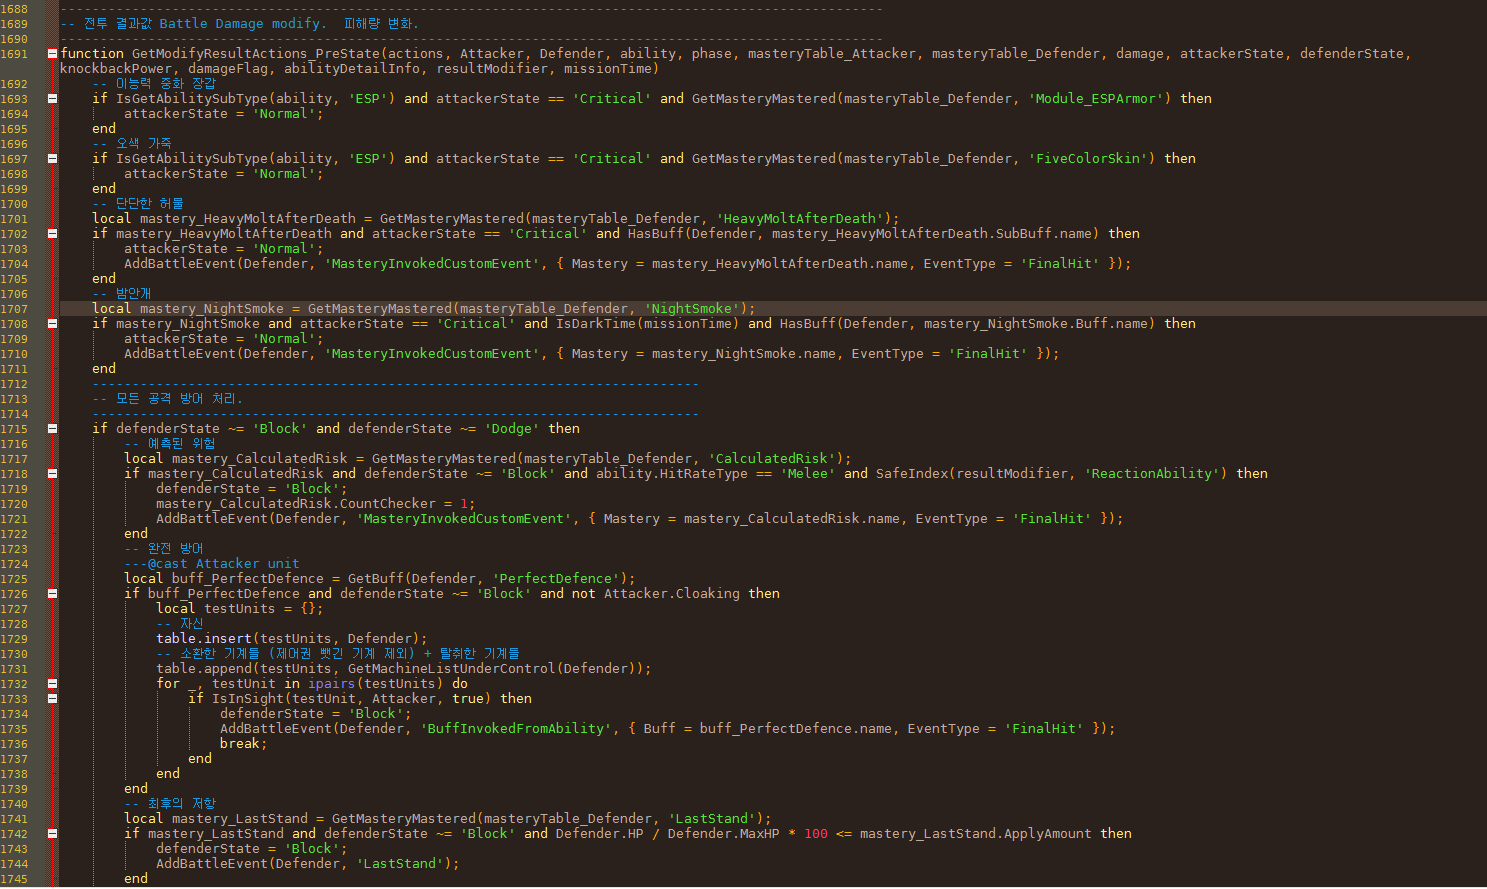The image size is (1487, 889).
Task: Click line number 1695 in the gutter
Action: [14, 129]
